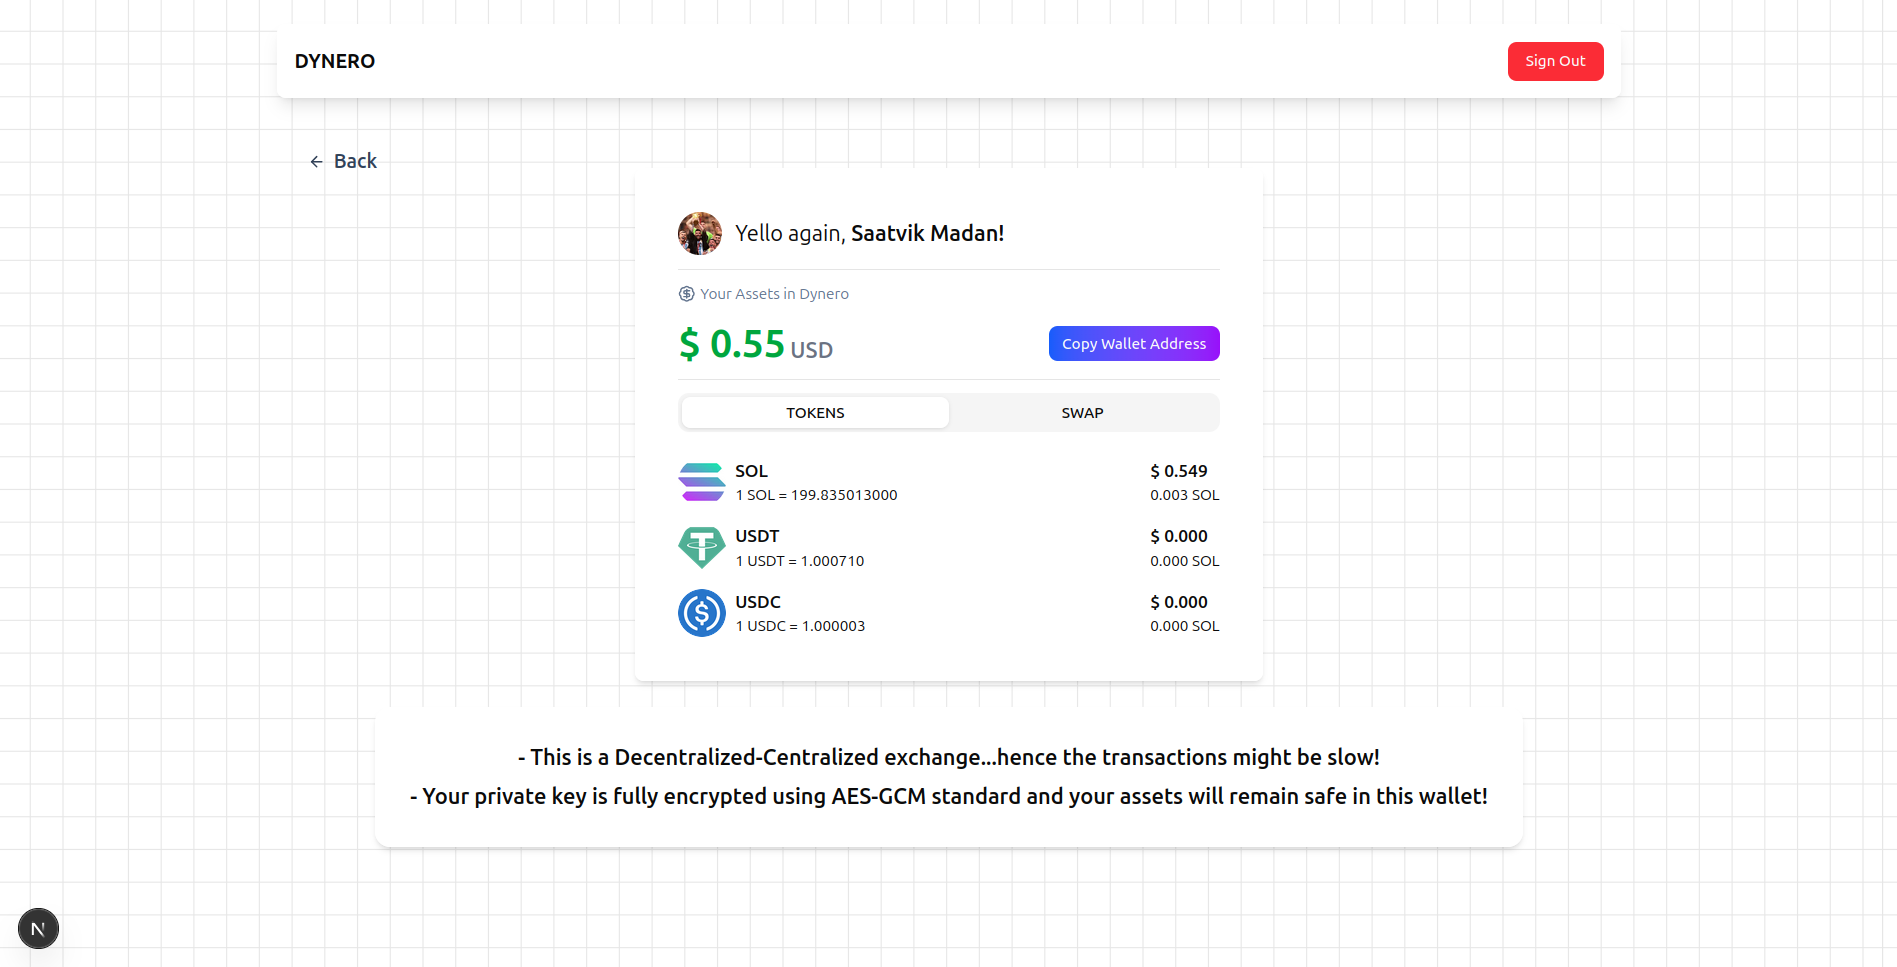Click the 1 SOL price rate text
This screenshot has height=967, width=1897.
[x=816, y=495]
